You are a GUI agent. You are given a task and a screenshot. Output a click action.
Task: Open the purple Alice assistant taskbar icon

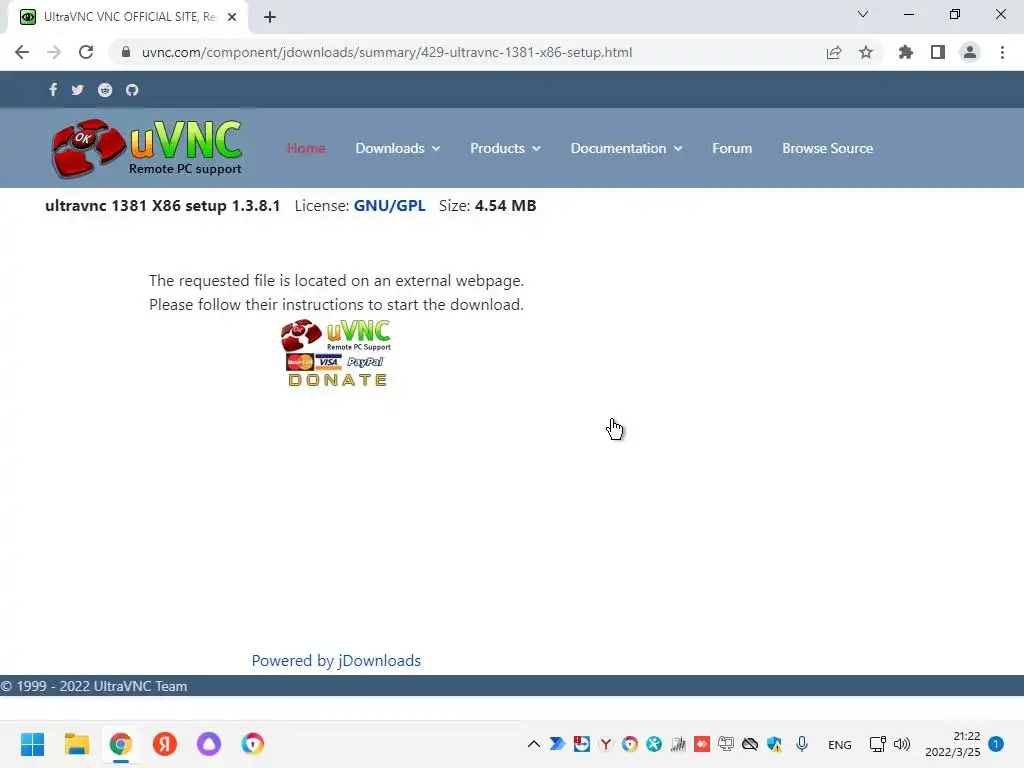pos(209,744)
